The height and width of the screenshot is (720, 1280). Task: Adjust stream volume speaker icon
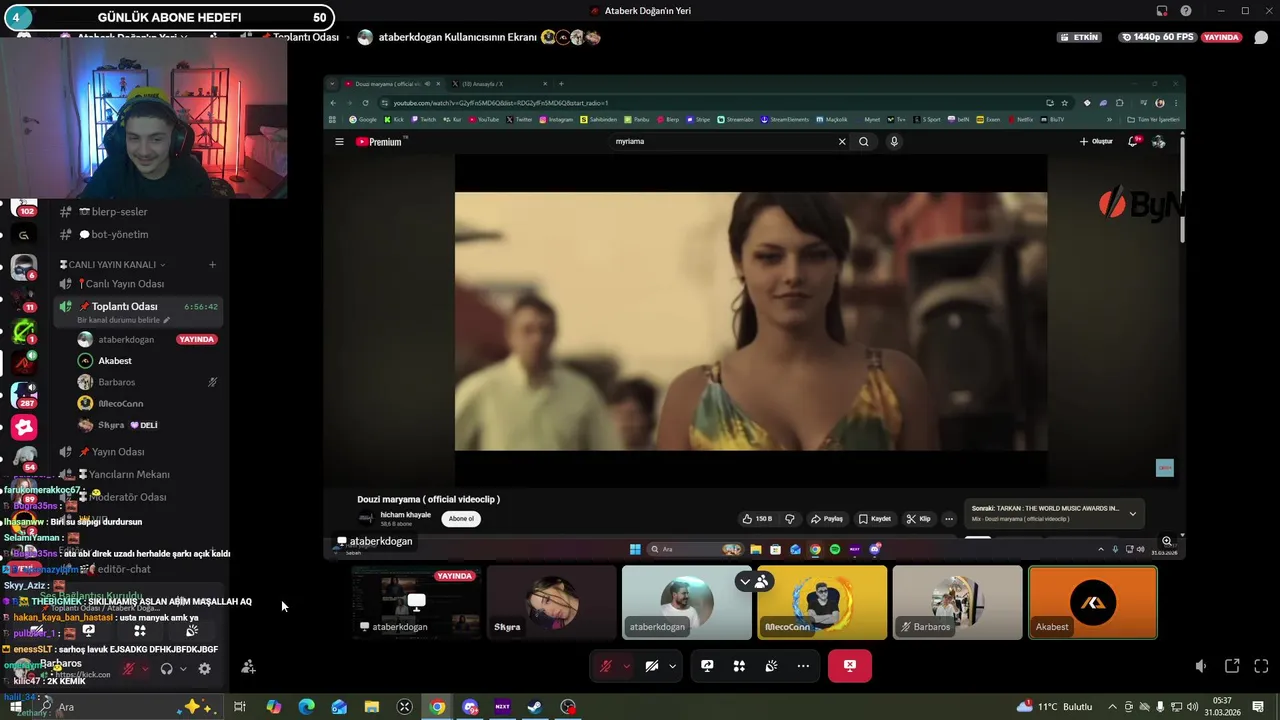click(1201, 666)
